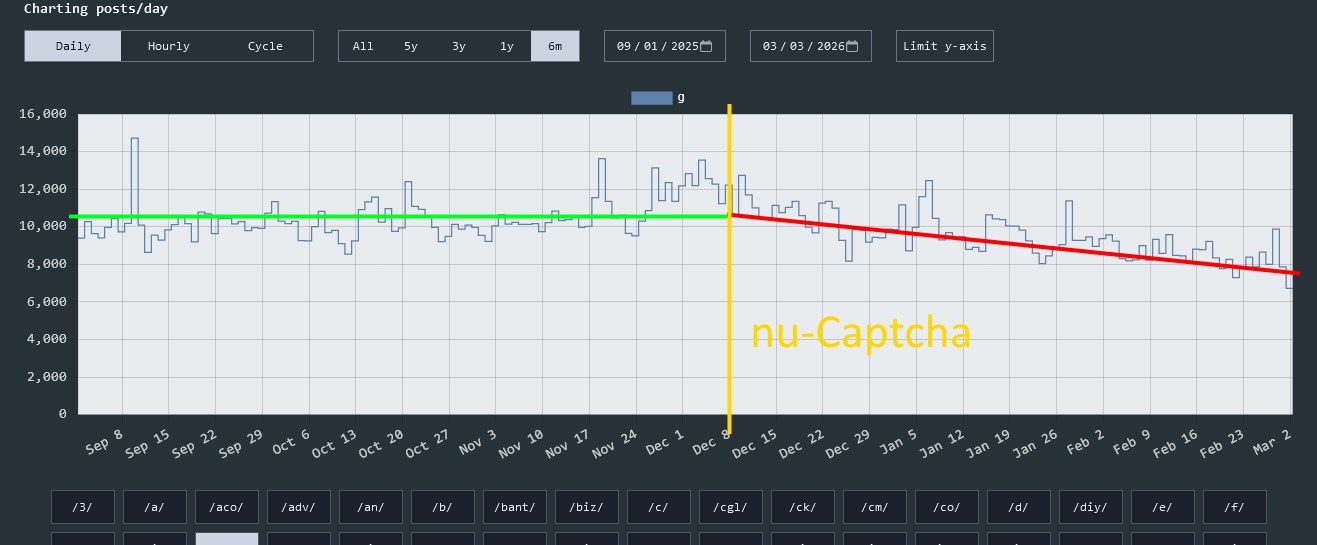
Task: Toggle the Limit y-axis button
Action: click(x=945, y=46)
